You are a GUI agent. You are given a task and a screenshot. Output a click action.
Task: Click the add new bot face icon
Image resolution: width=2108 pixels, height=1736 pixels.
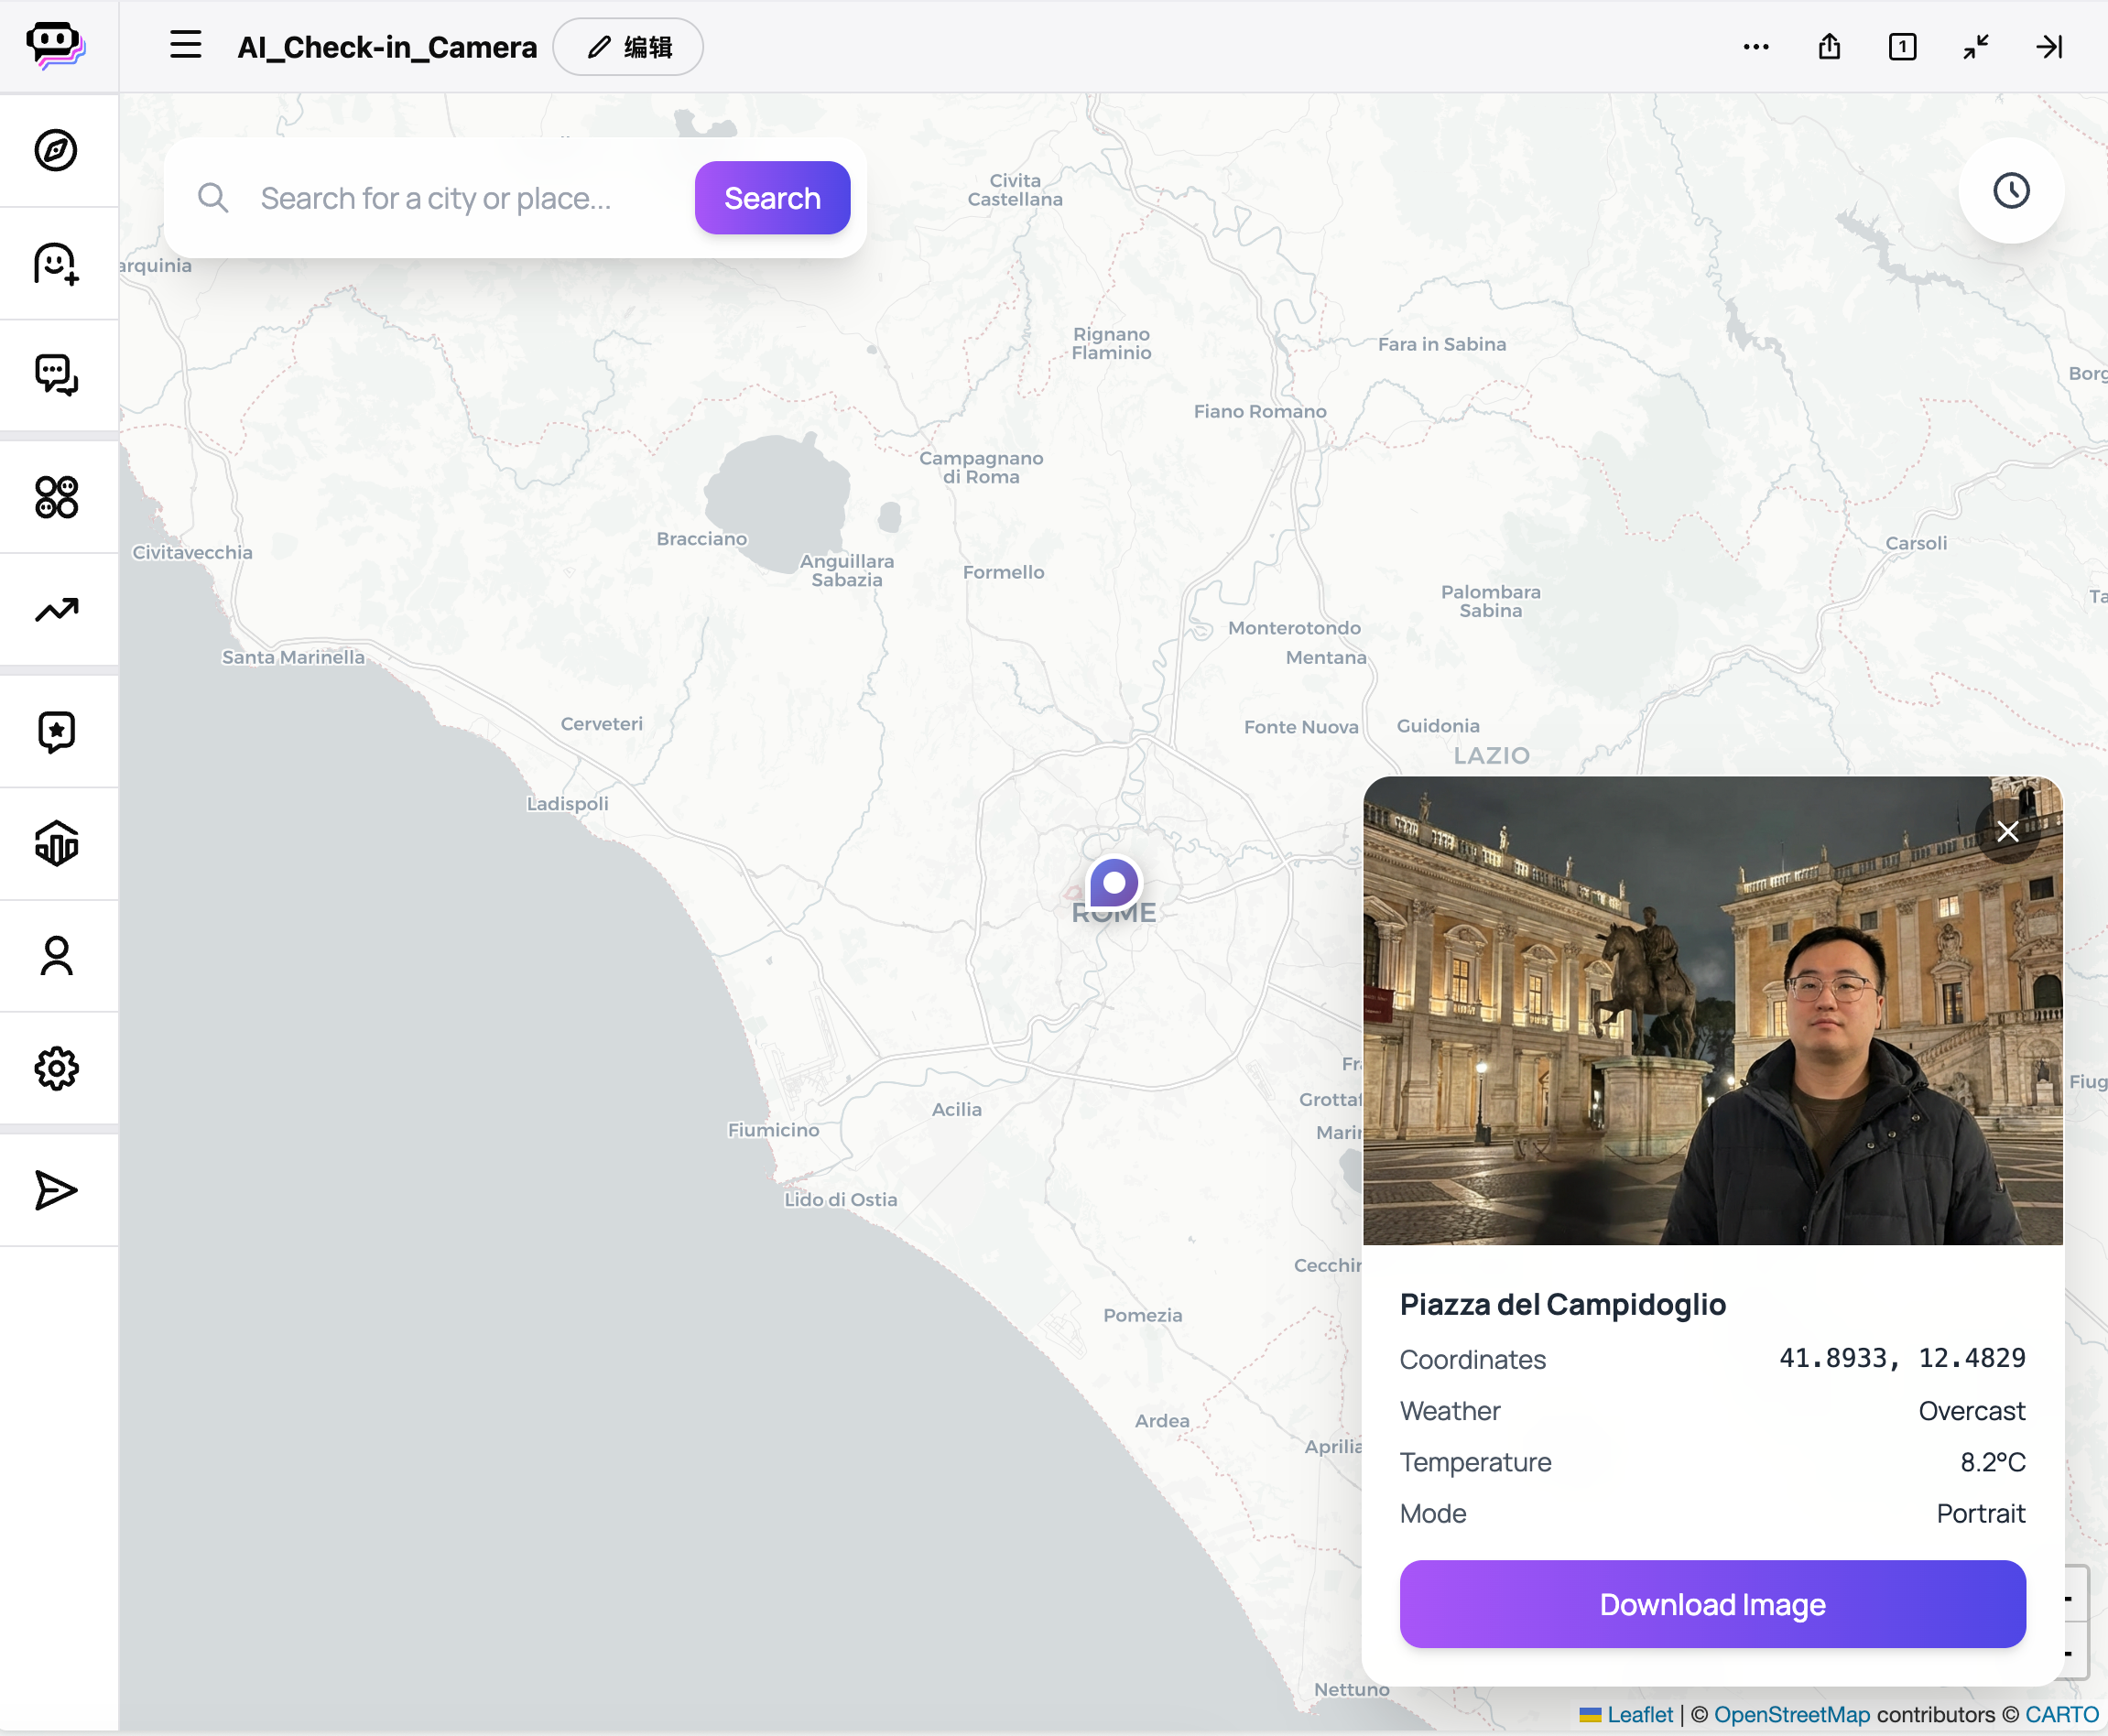coord(56,264)
